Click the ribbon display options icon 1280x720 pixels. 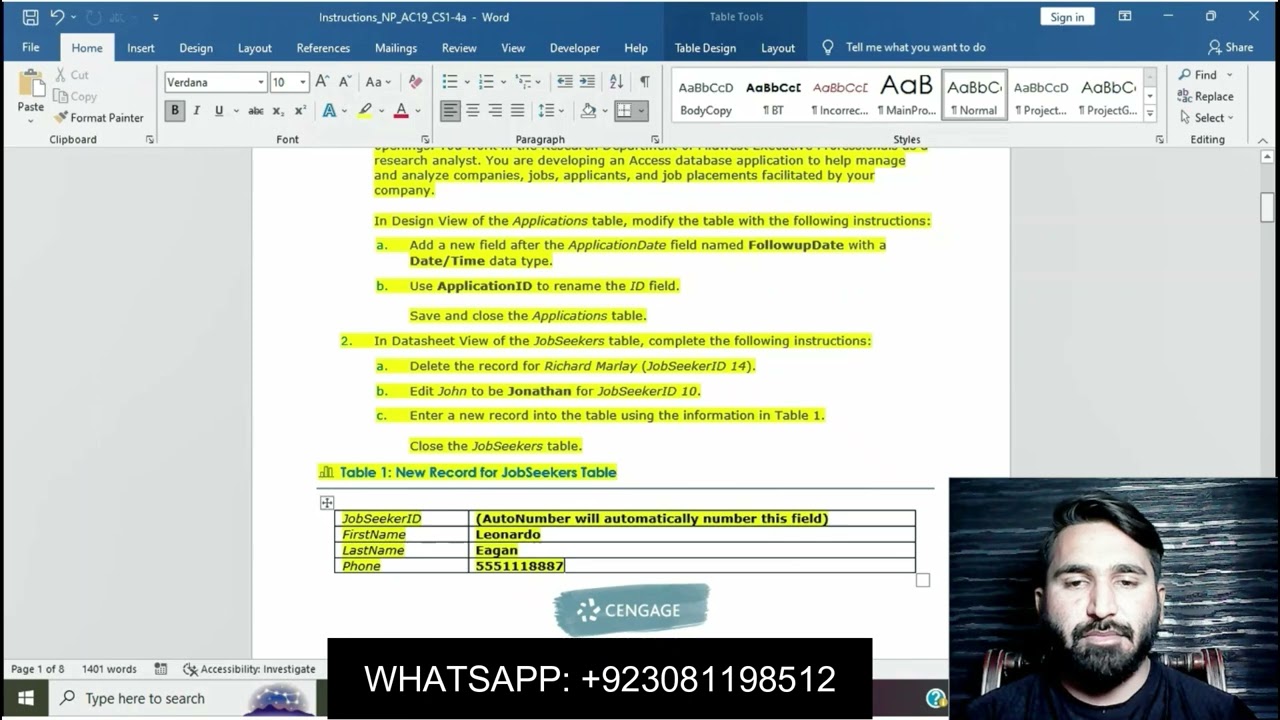pos(1125,17)
